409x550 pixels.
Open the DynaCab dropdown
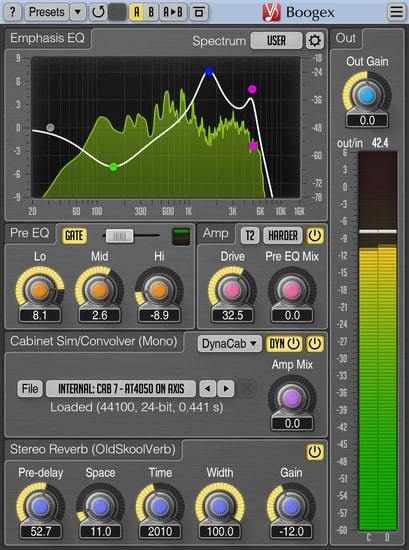tap(229, 344)
